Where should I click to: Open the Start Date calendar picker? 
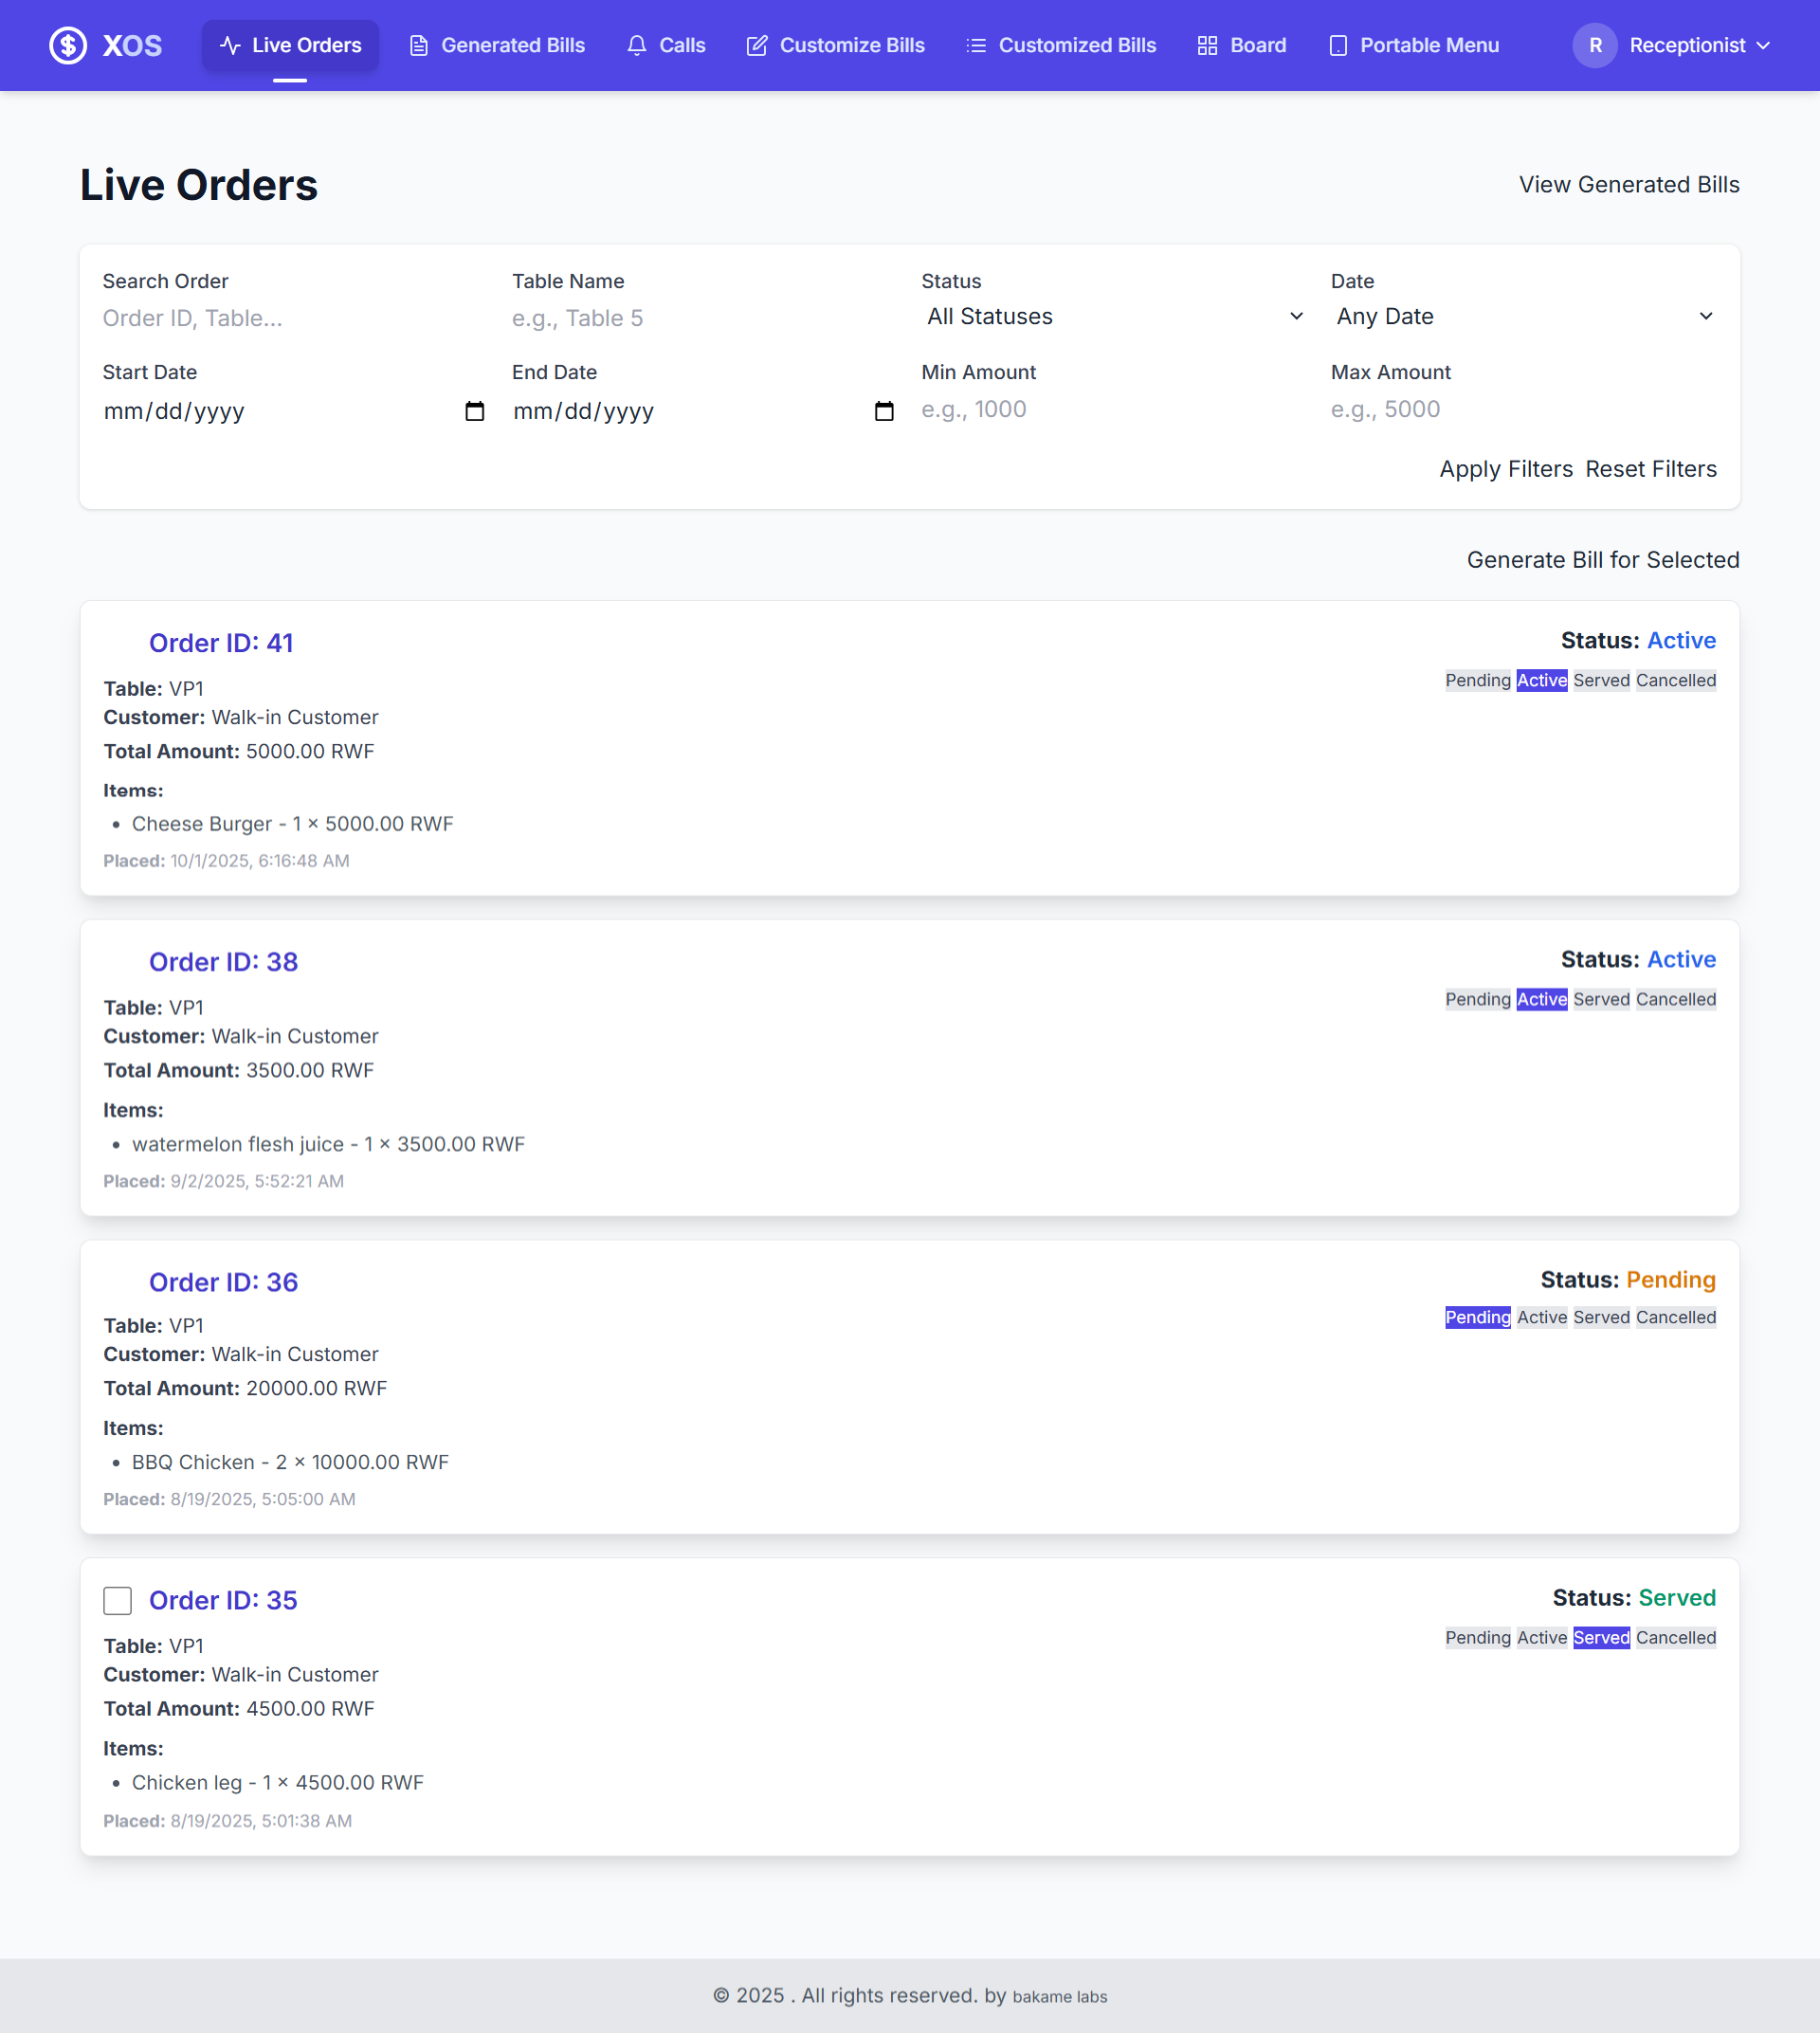pyautogui.click(x=475, y=411)
